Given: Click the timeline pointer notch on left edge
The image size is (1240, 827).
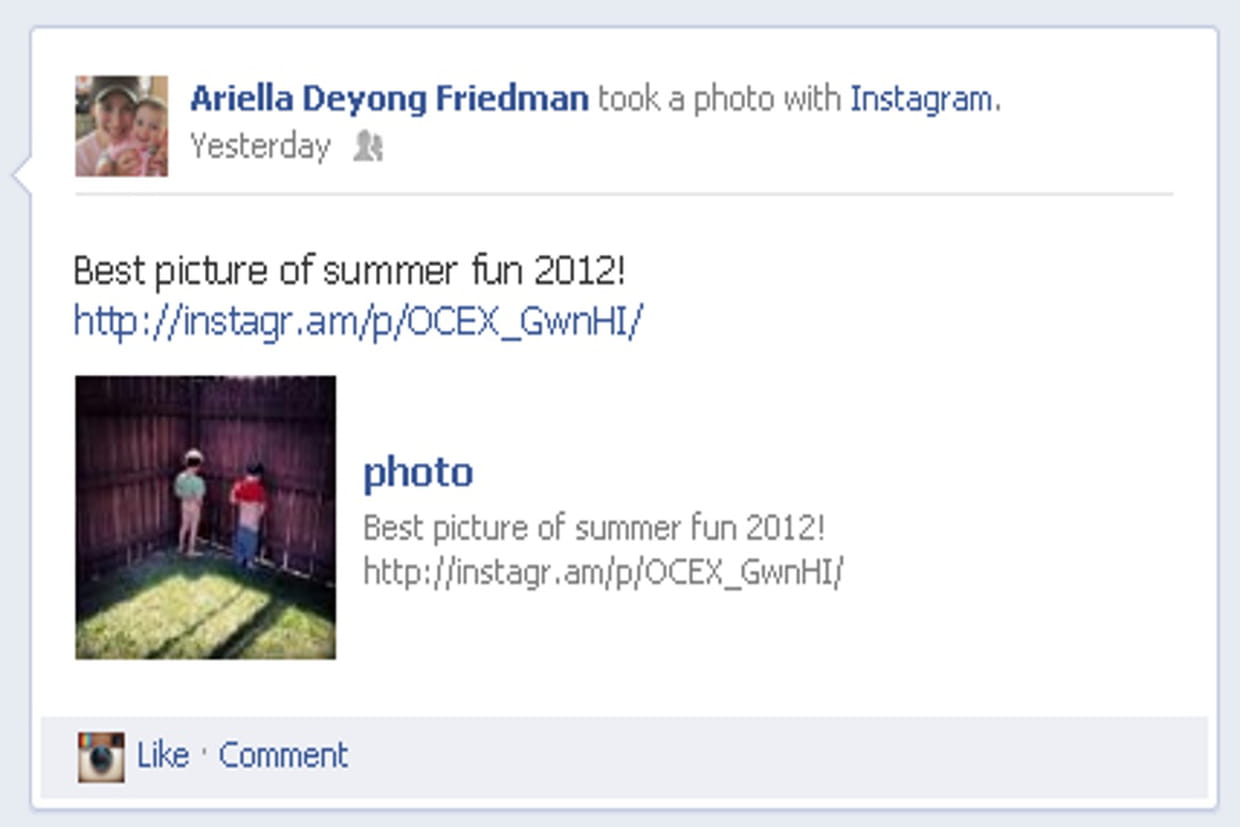Looking at the screenshot, I should [x=22, y=177].
